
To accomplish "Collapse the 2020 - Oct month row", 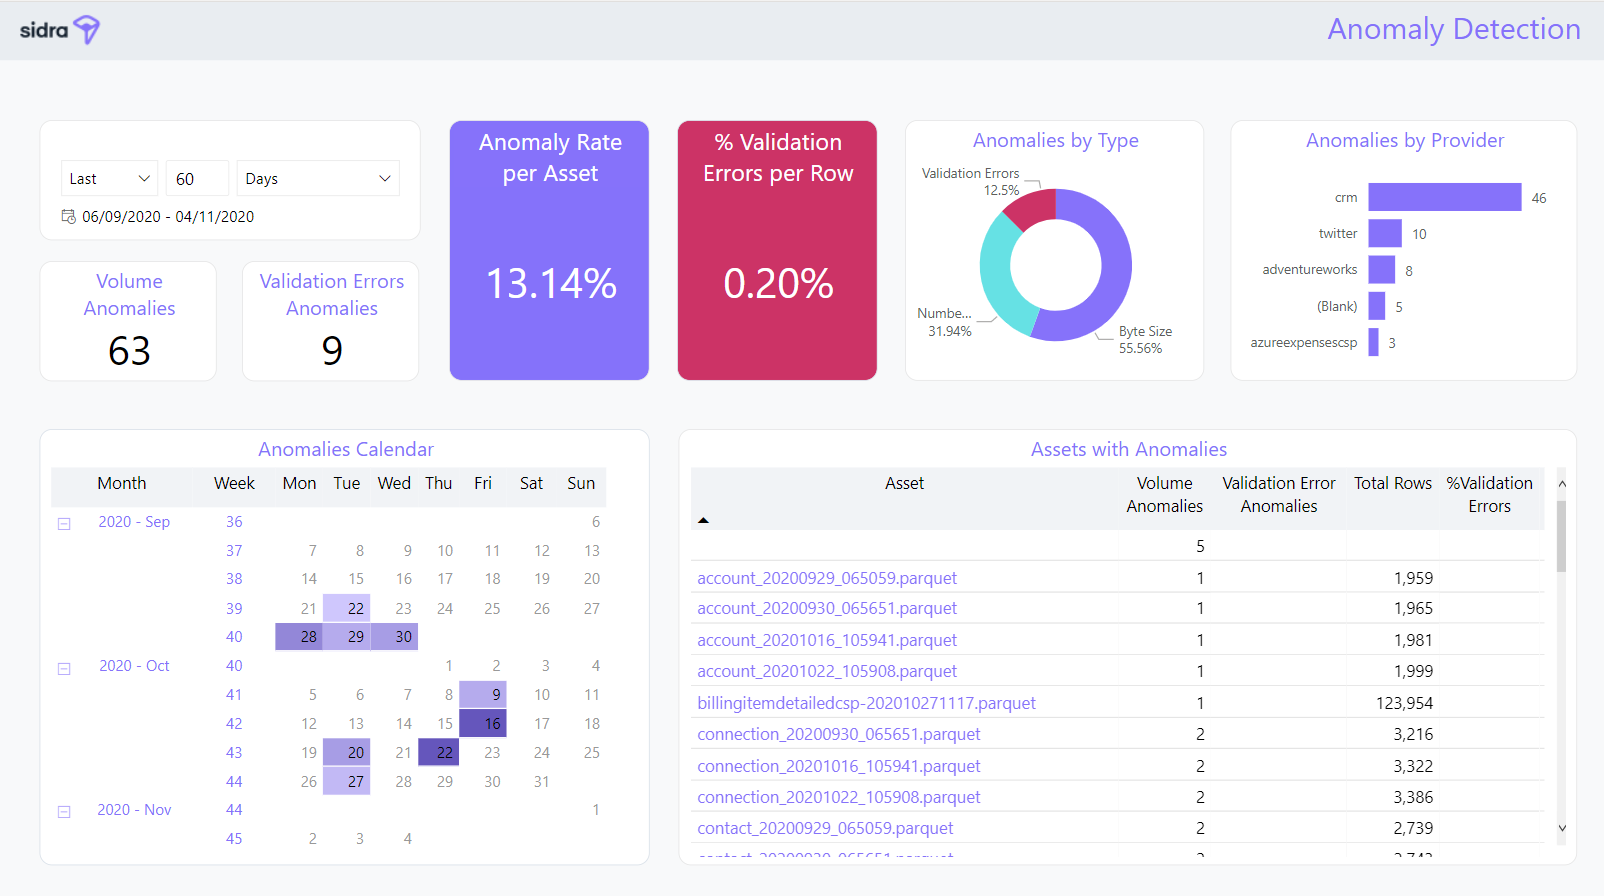I will coord(64,668).
